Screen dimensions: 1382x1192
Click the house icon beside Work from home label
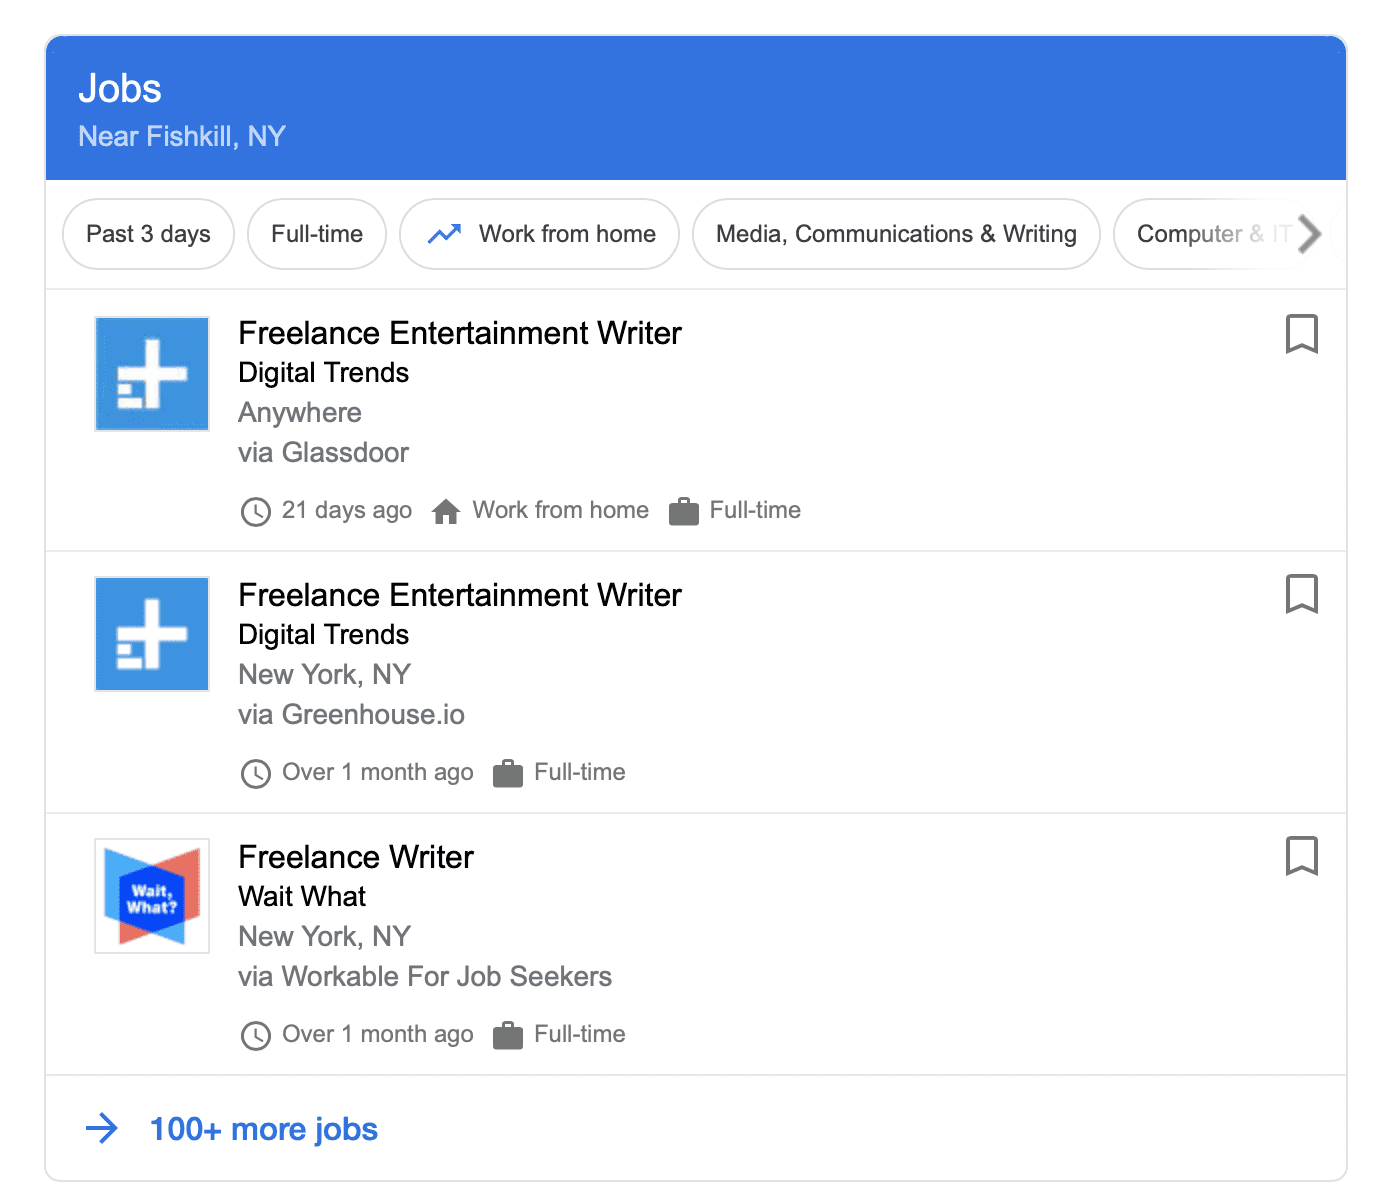tap(446, 510)
